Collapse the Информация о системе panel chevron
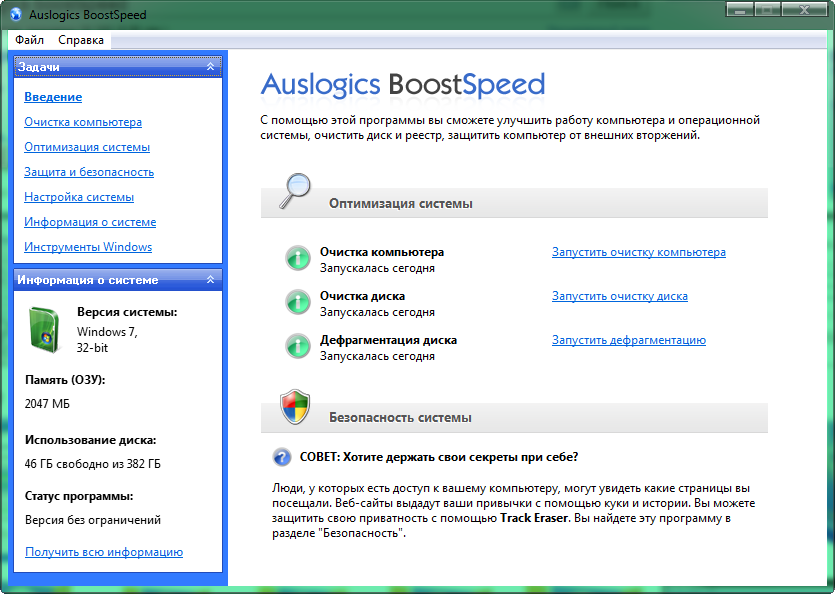This screenshot has height=594, width=835. (210, 280)
